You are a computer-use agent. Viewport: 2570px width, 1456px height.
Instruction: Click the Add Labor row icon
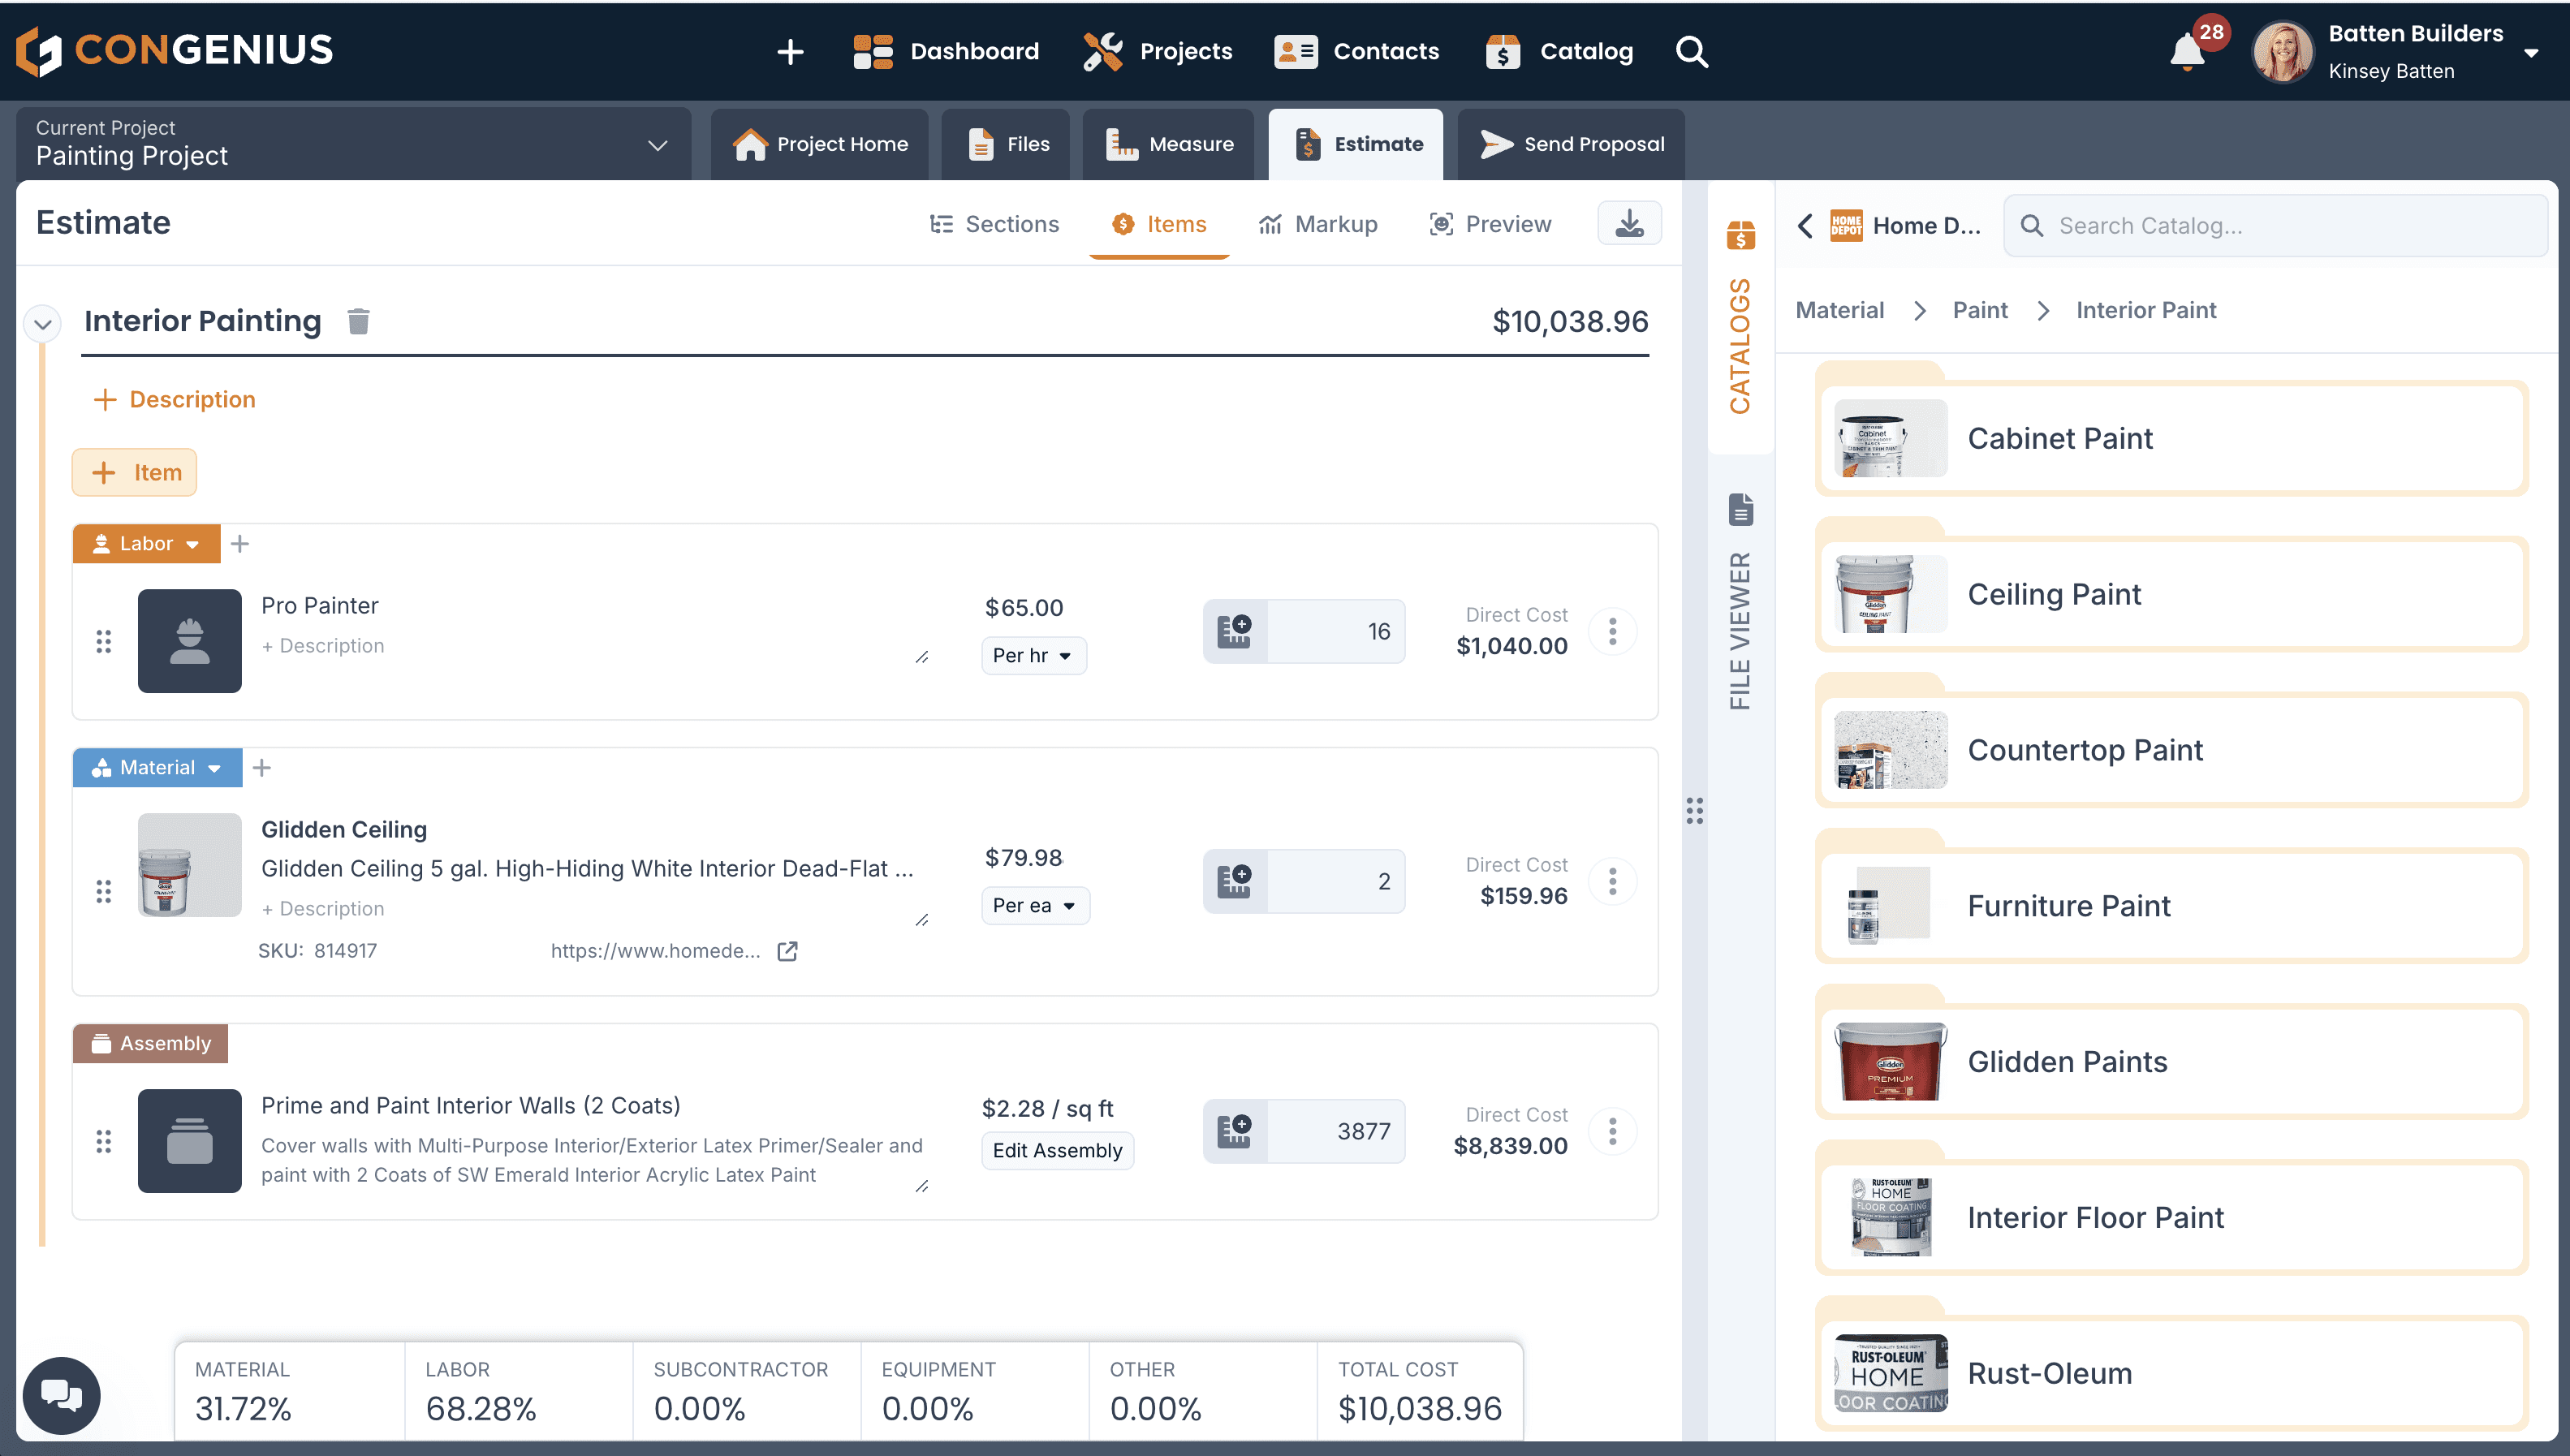(240, 542)
